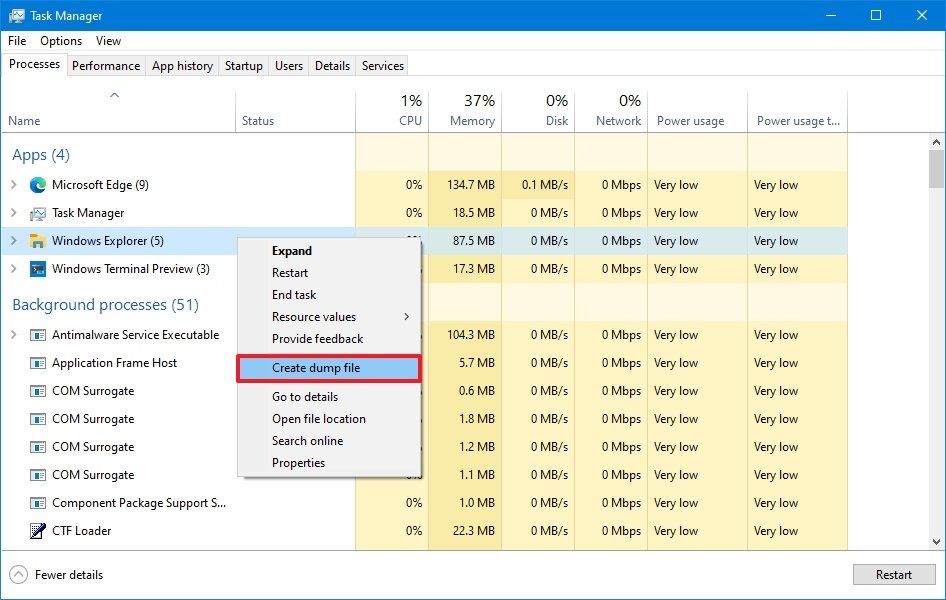Click the Component Package Support icon
Viewport: 946px width, 600px height.
click(x=38, y=502)
